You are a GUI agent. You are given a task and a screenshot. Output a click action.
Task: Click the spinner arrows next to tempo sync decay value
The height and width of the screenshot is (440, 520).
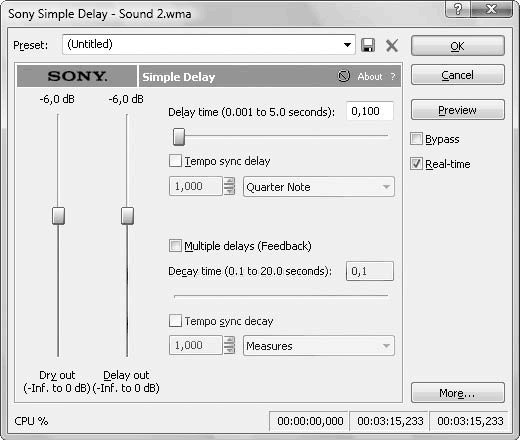229,345
